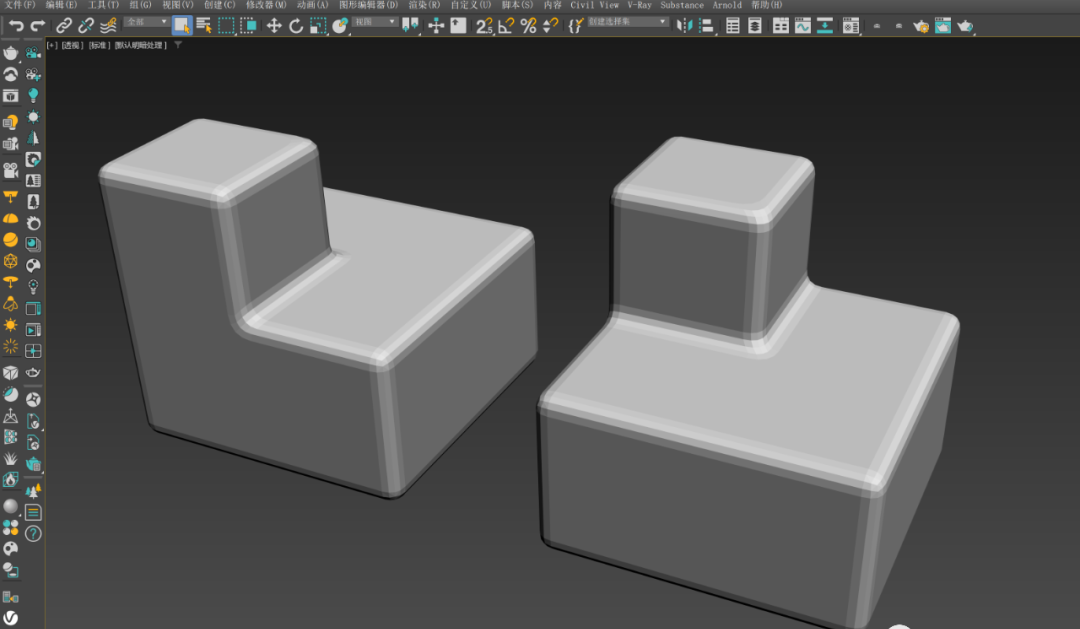Click the teal teapot icon in left toolbar

click(x=33, y=464)
